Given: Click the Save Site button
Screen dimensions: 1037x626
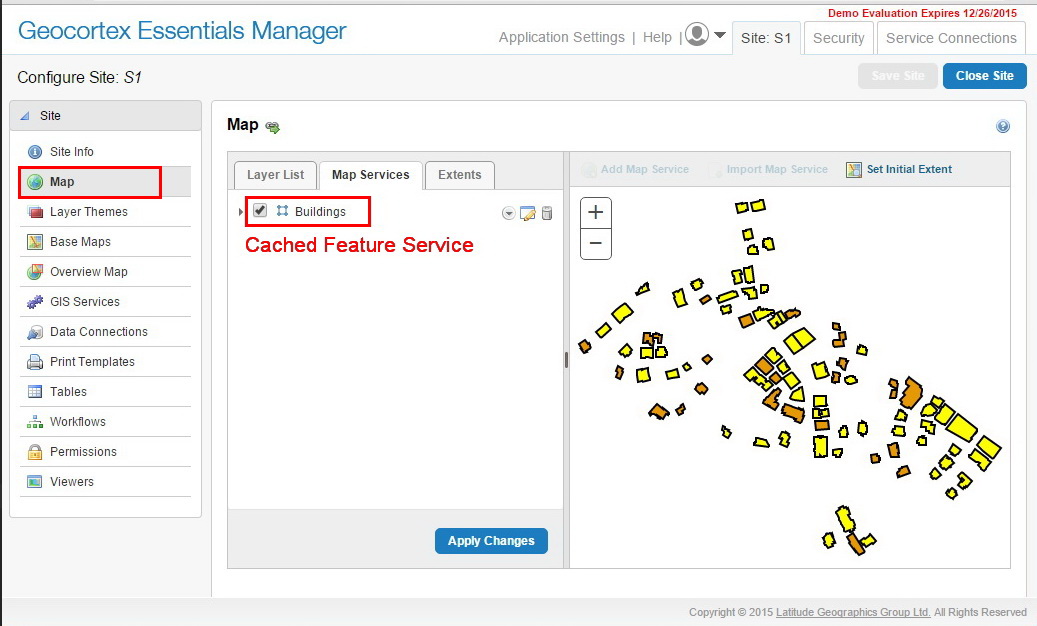Looking at the screenshot, I should [898, 76].
